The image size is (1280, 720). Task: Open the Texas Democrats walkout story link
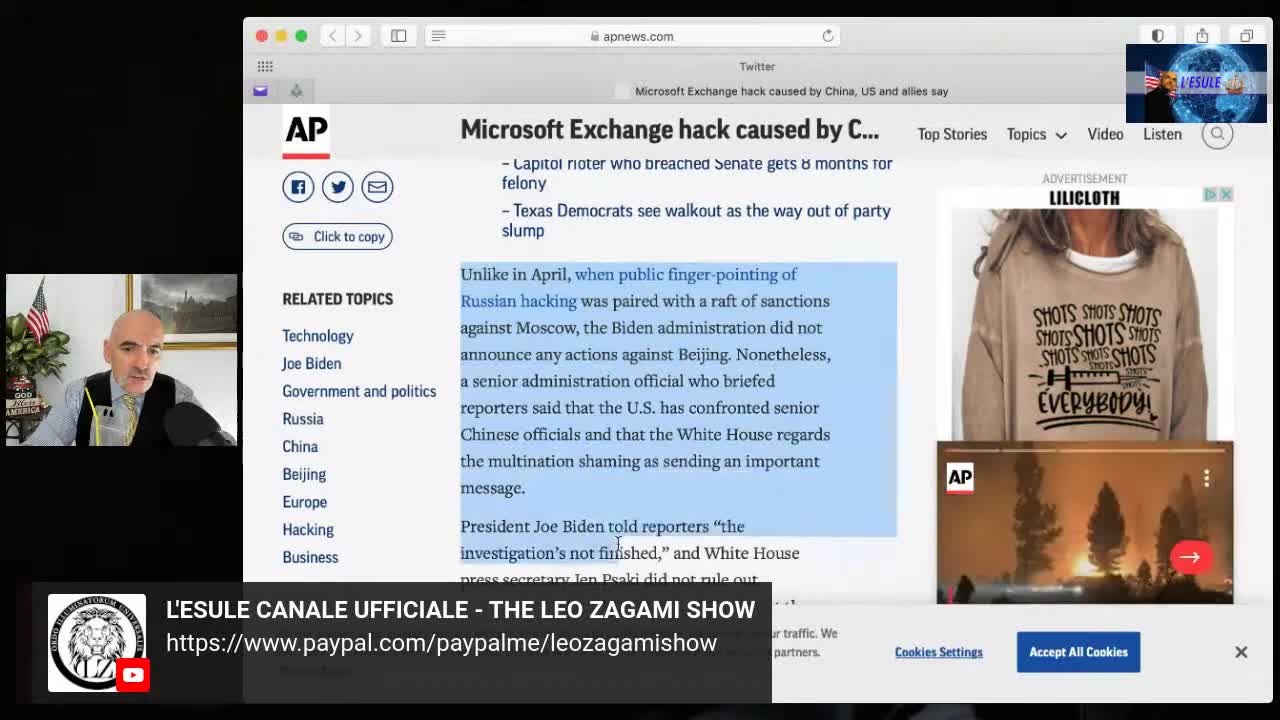coord(695,220)
